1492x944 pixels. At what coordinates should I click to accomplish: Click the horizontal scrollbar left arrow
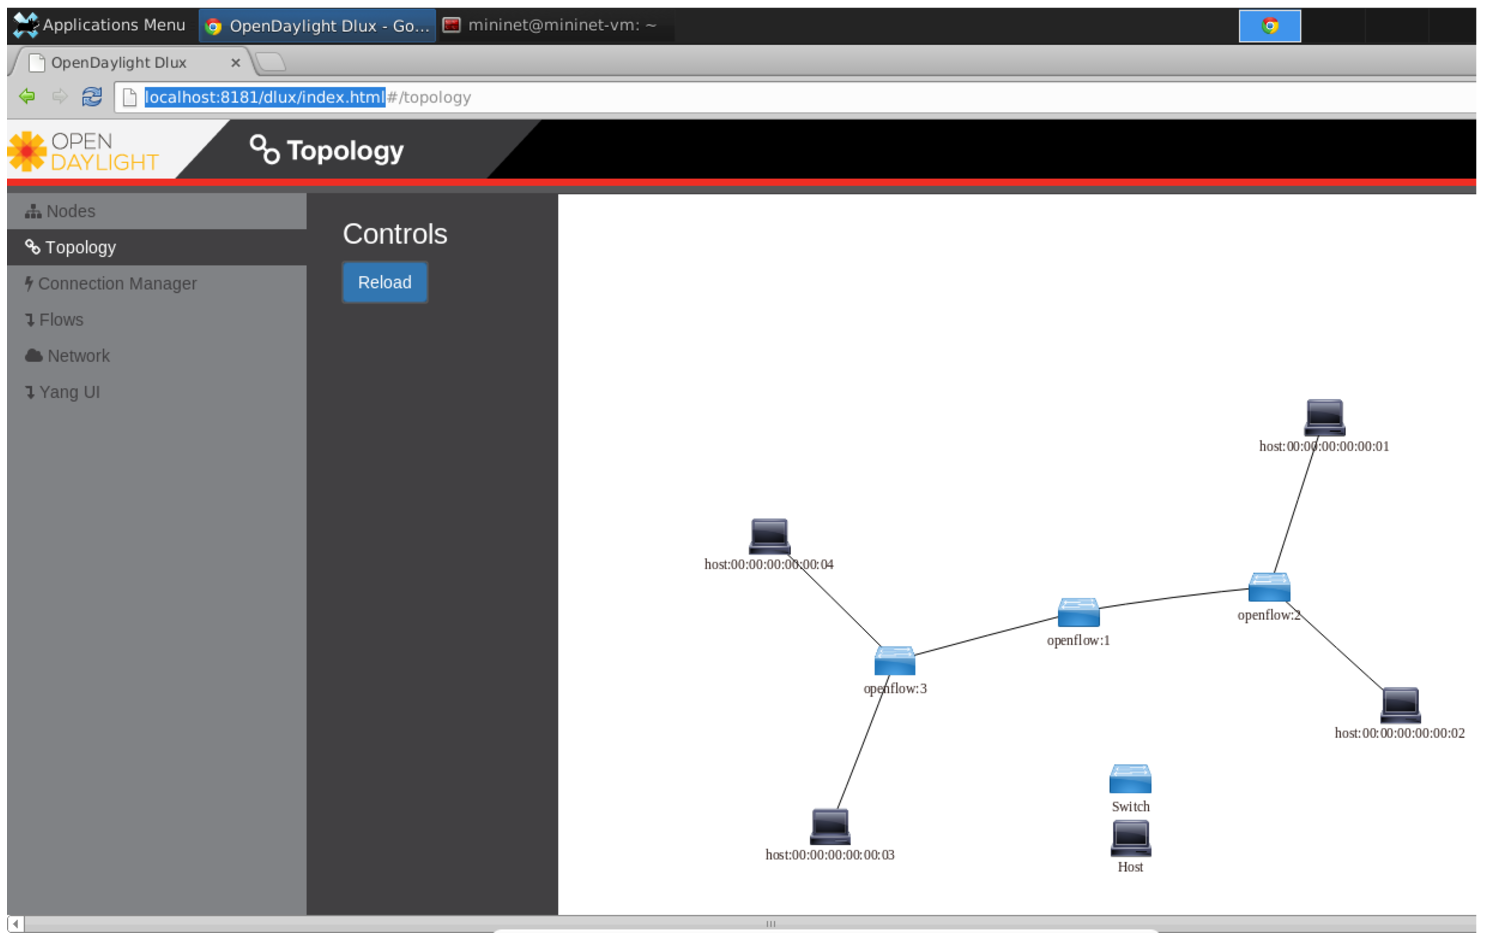(x=15, y=924)
